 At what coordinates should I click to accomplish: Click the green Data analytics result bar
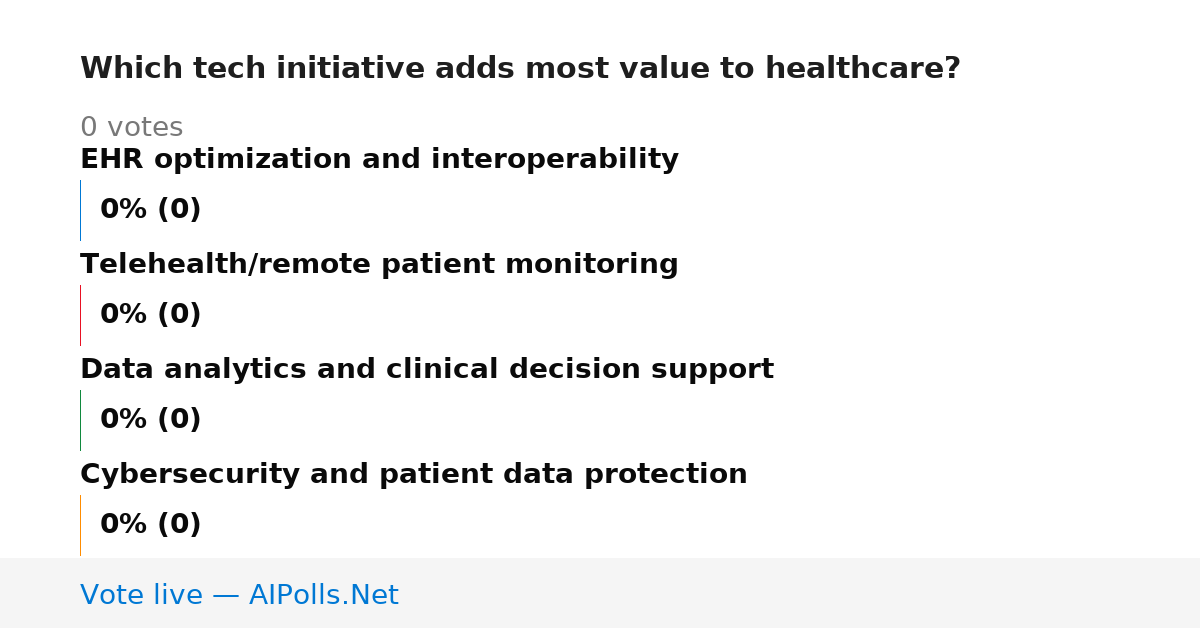pos(80,420)
